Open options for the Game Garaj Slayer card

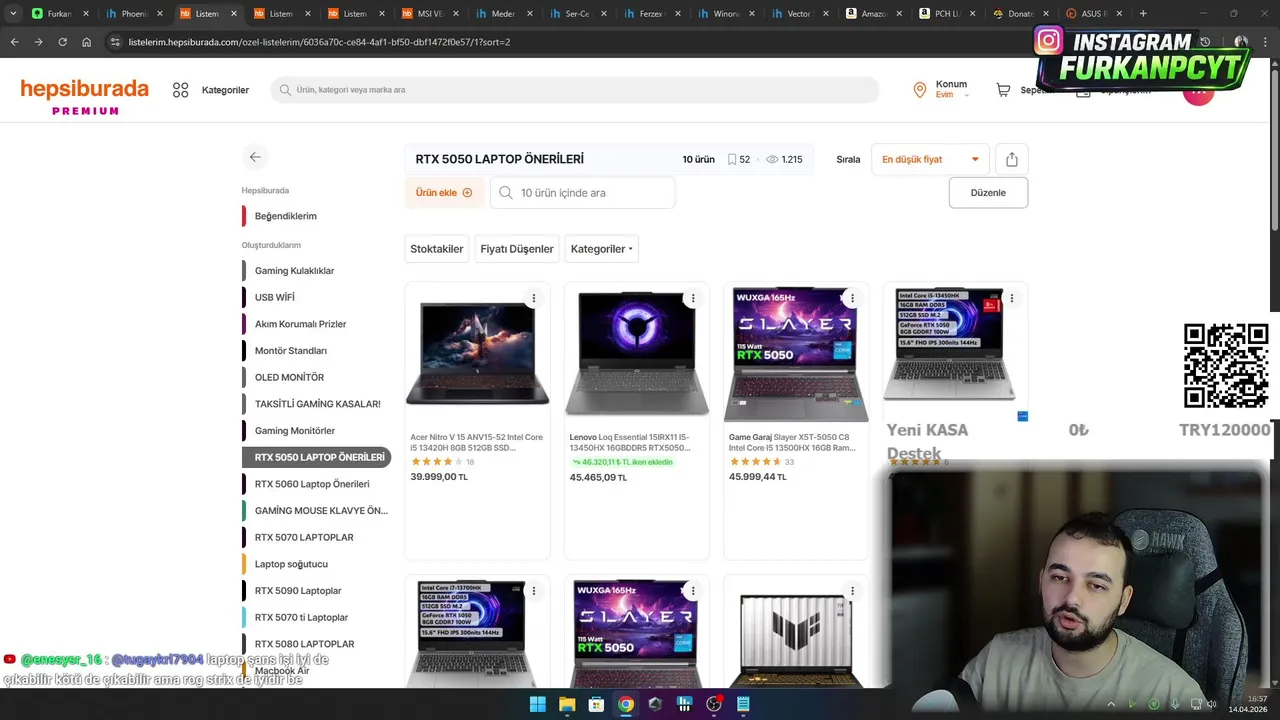pos(852,298)
